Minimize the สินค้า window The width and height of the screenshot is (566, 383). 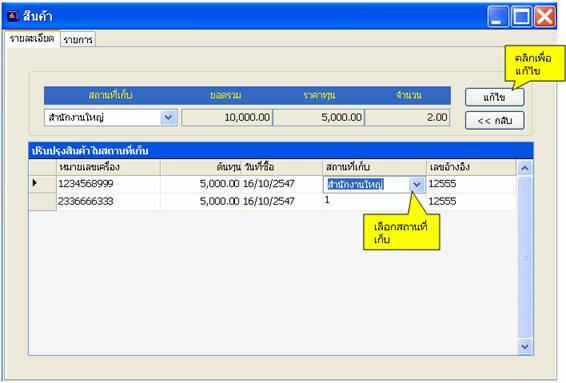pos(498,16)
